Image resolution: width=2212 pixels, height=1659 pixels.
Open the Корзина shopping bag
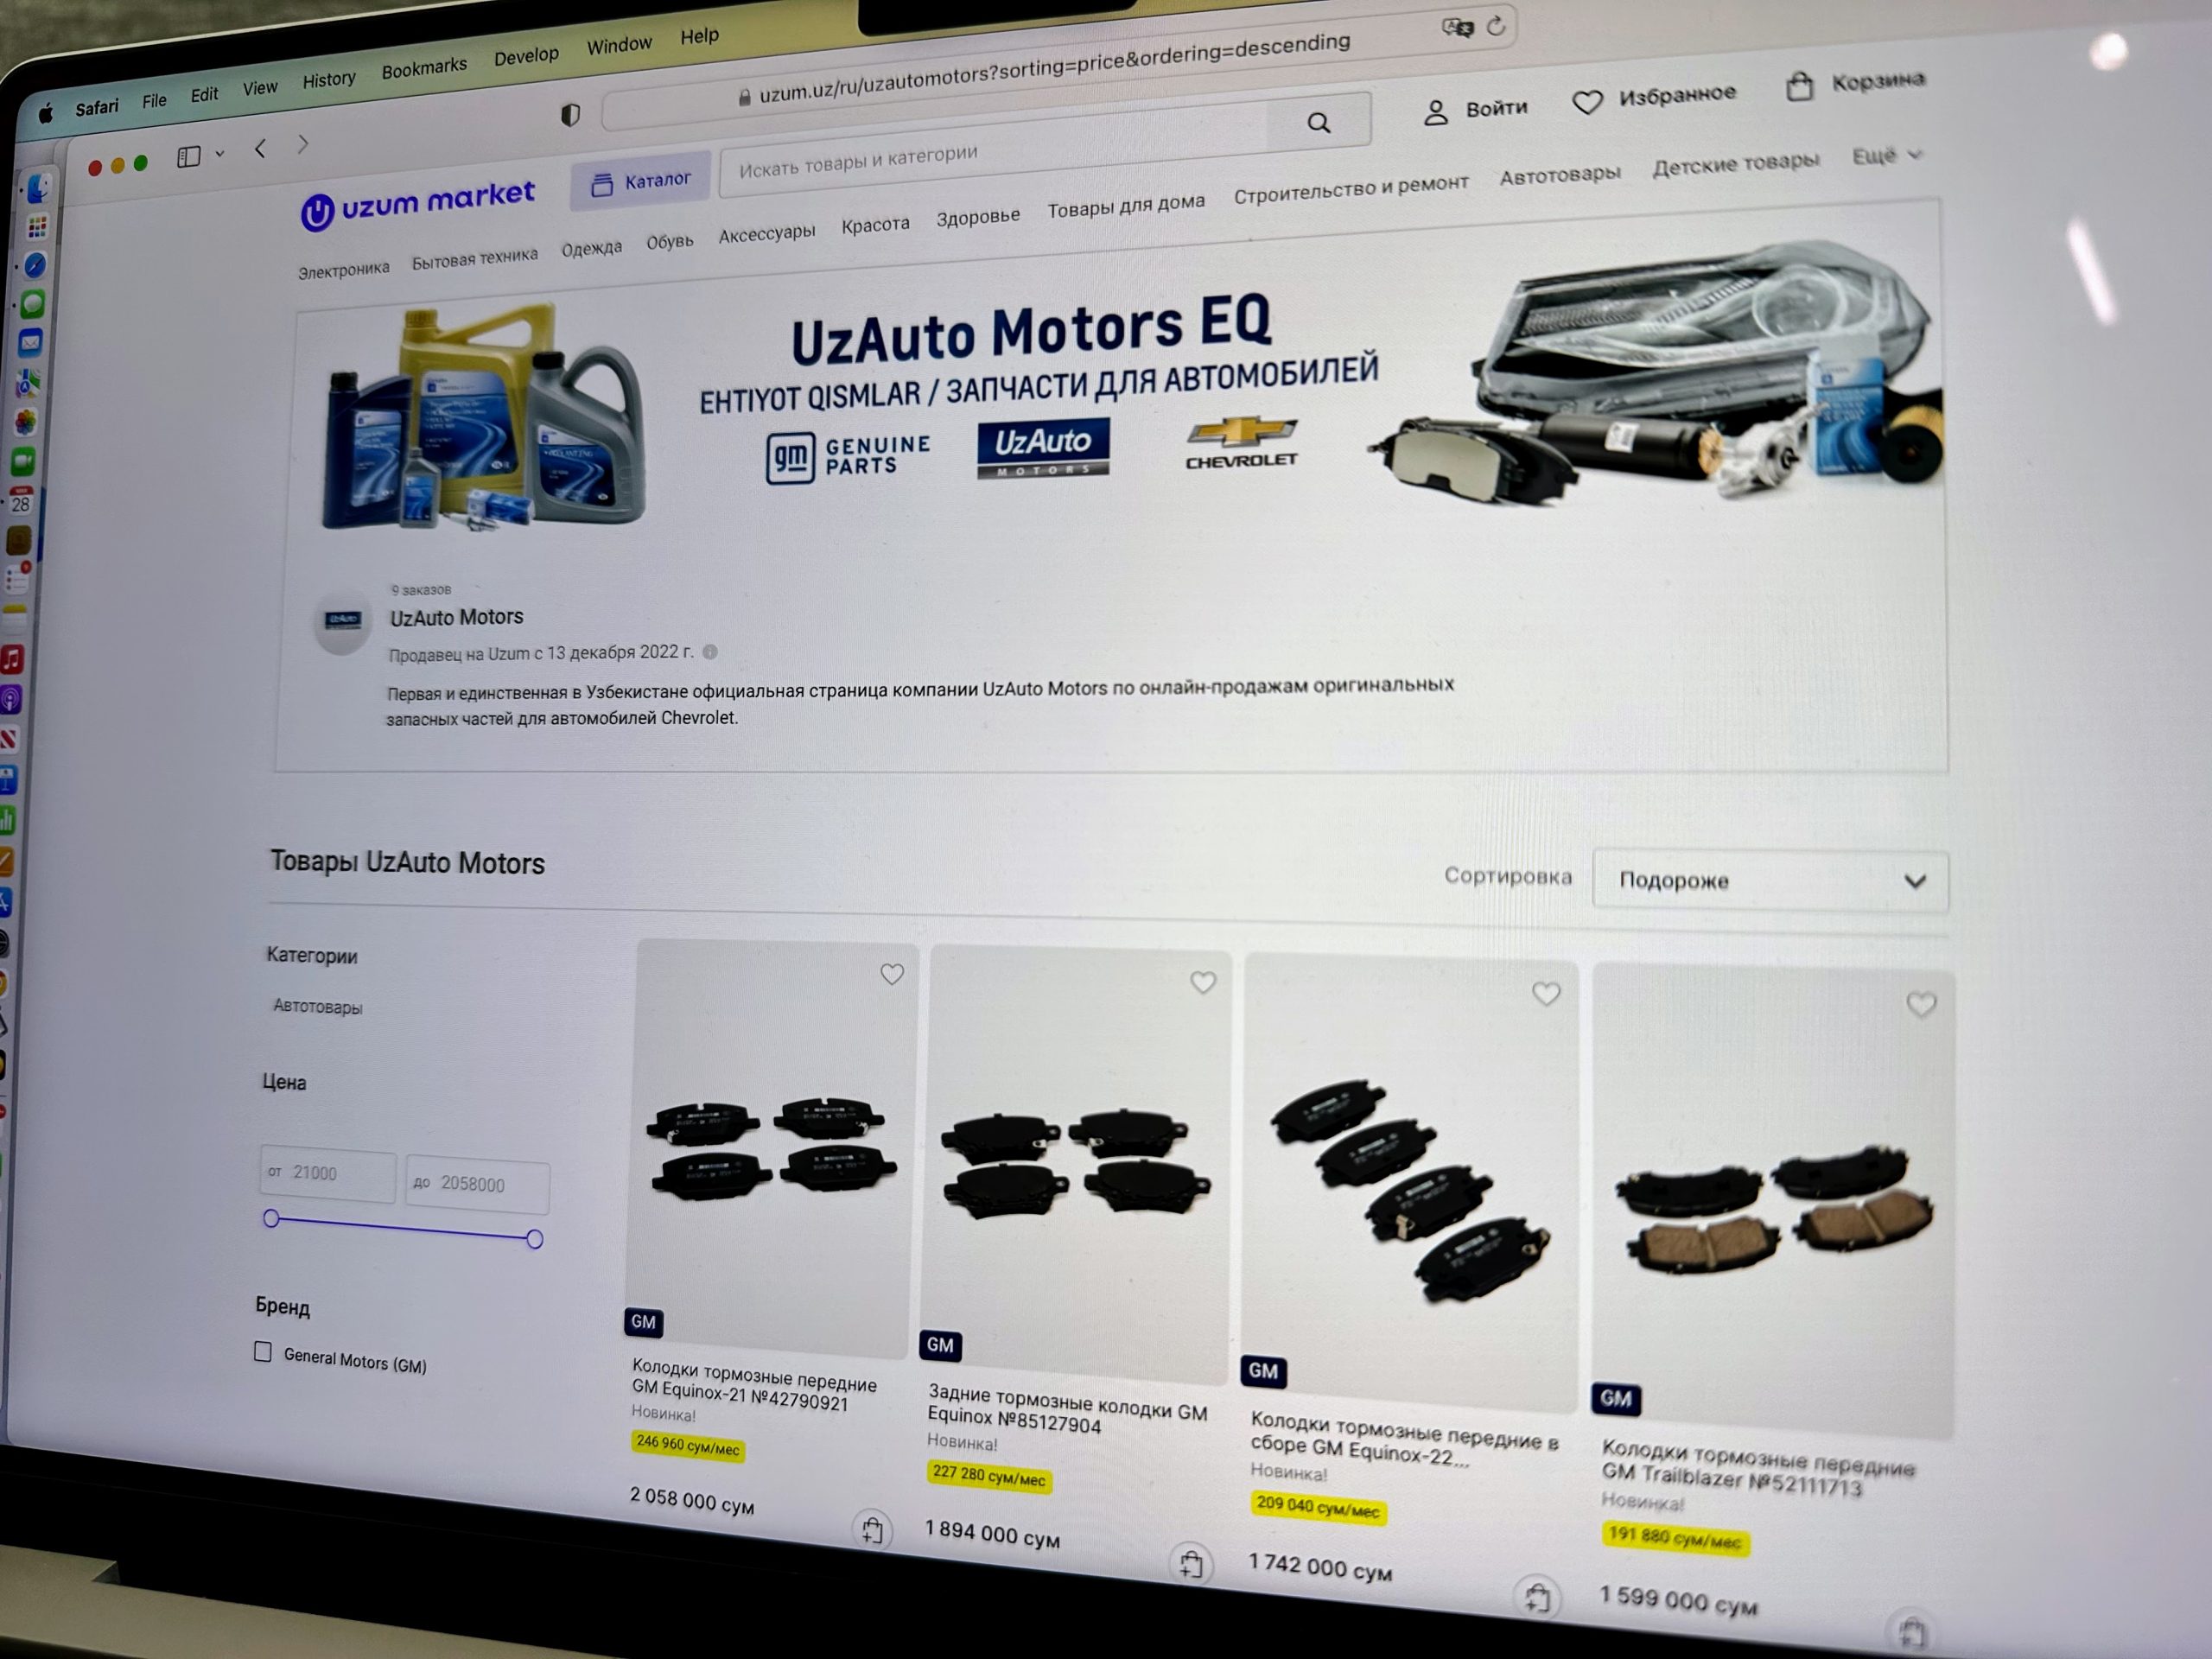[1855, 84]
